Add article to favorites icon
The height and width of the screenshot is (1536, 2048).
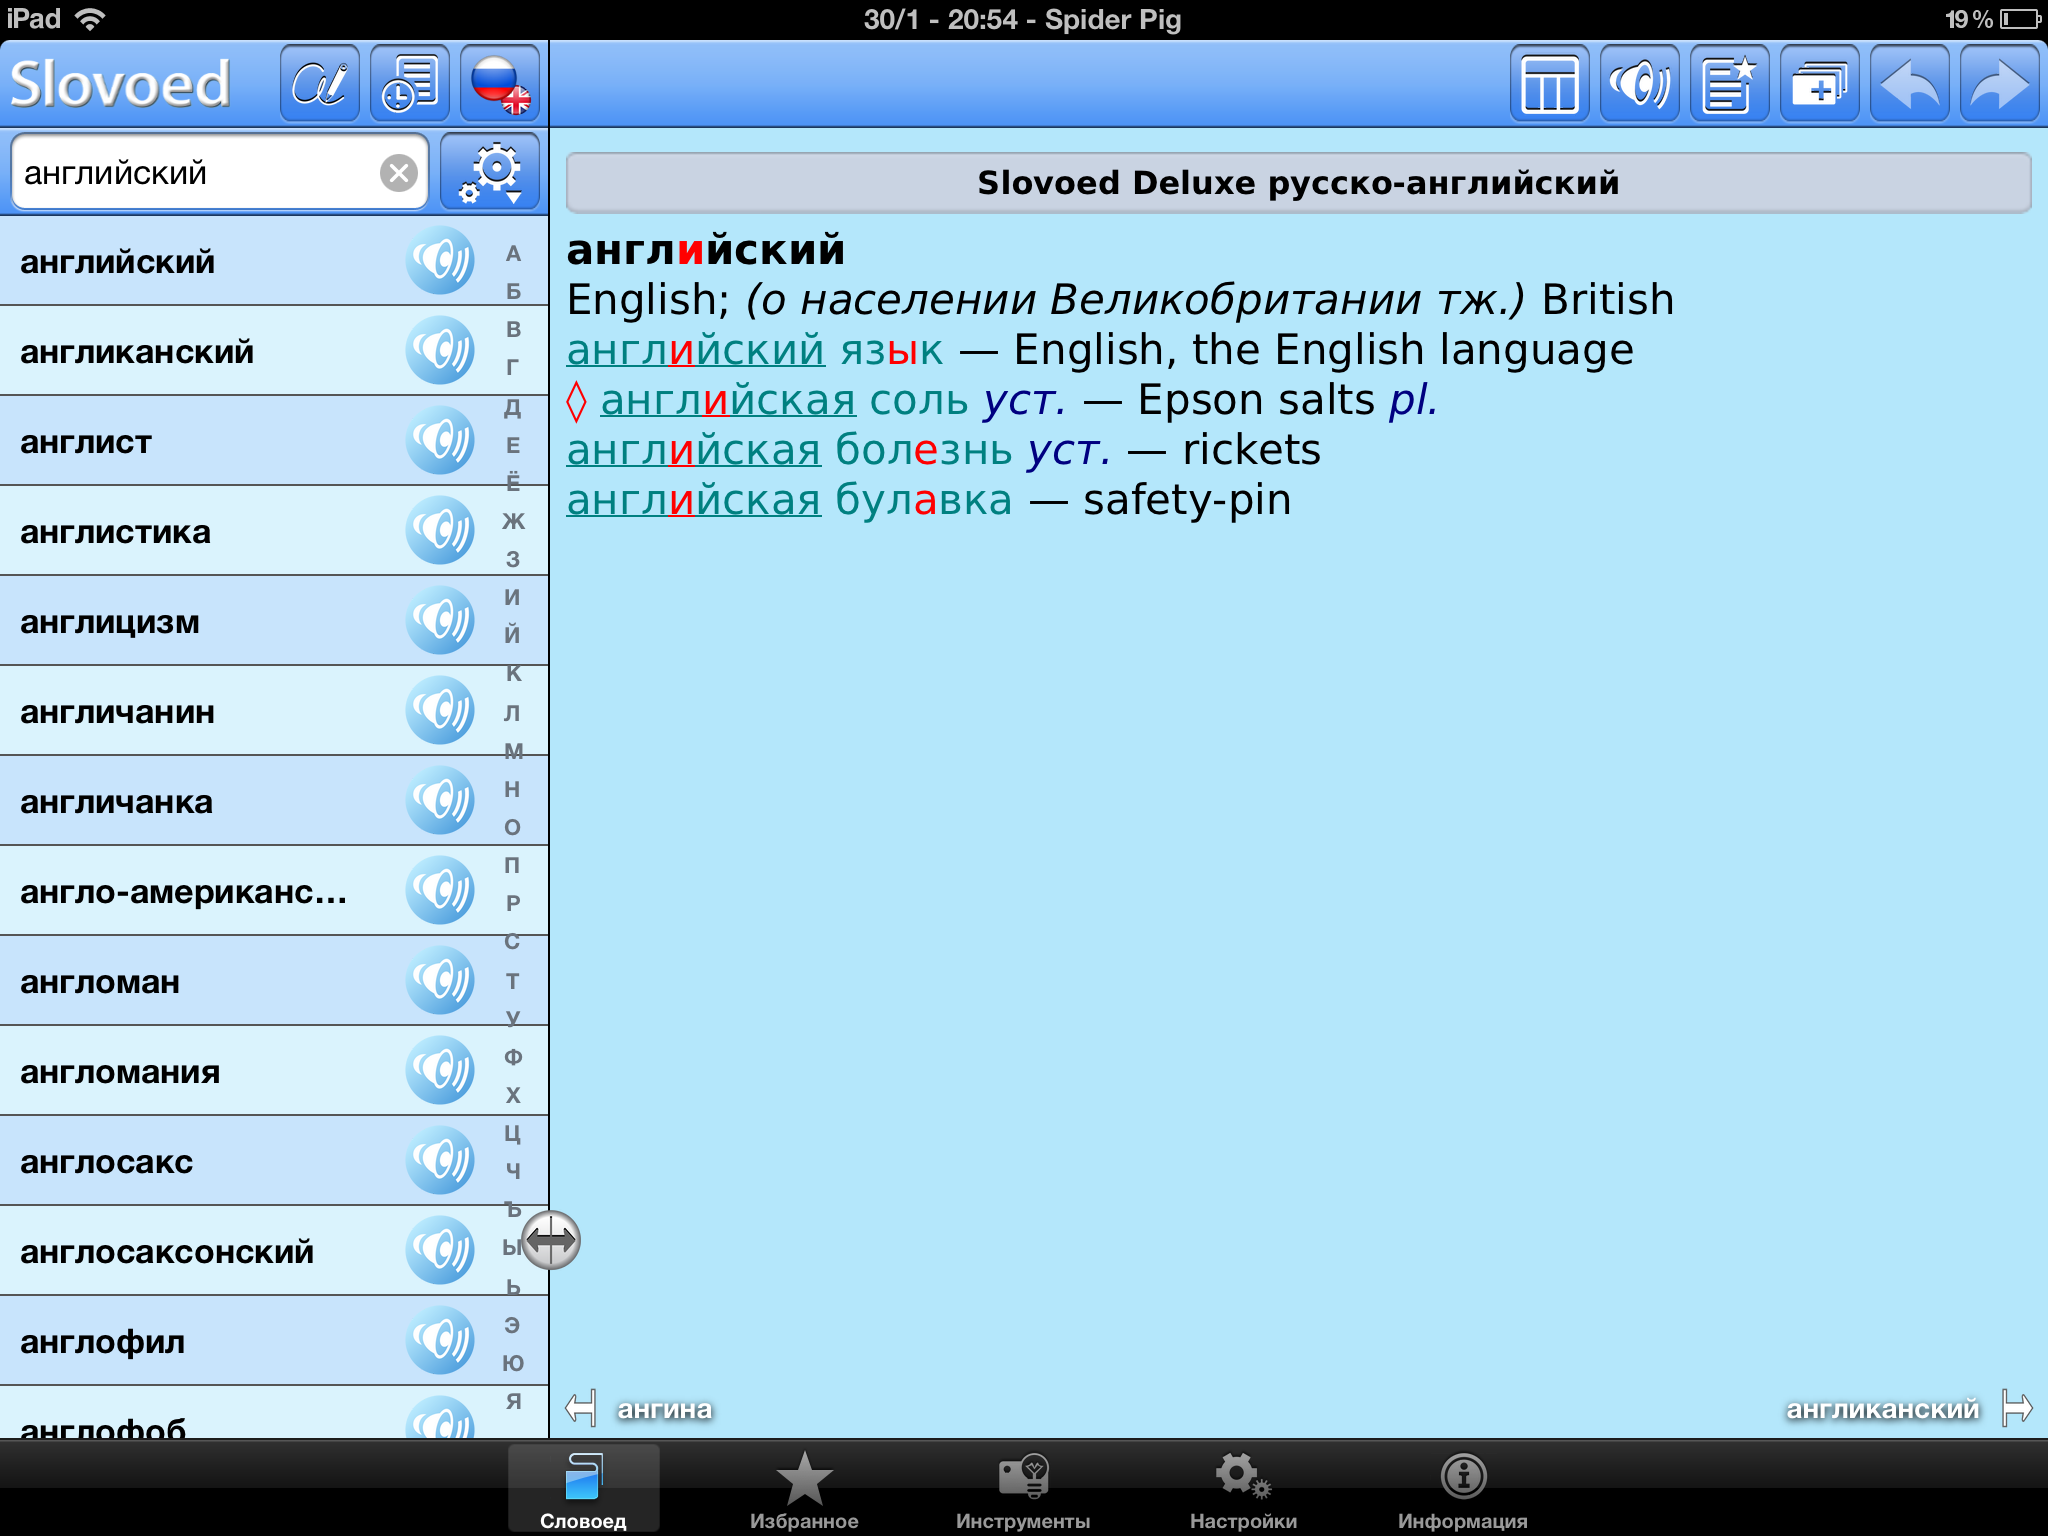click(x=1730, y=84)
